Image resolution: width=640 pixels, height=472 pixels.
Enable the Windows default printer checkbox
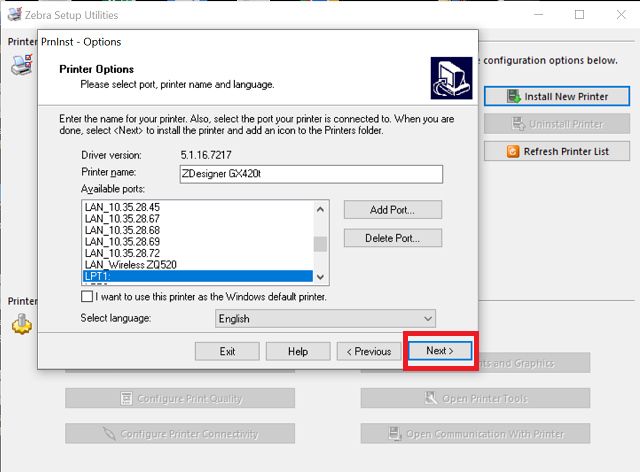click(x=88, y=297)
